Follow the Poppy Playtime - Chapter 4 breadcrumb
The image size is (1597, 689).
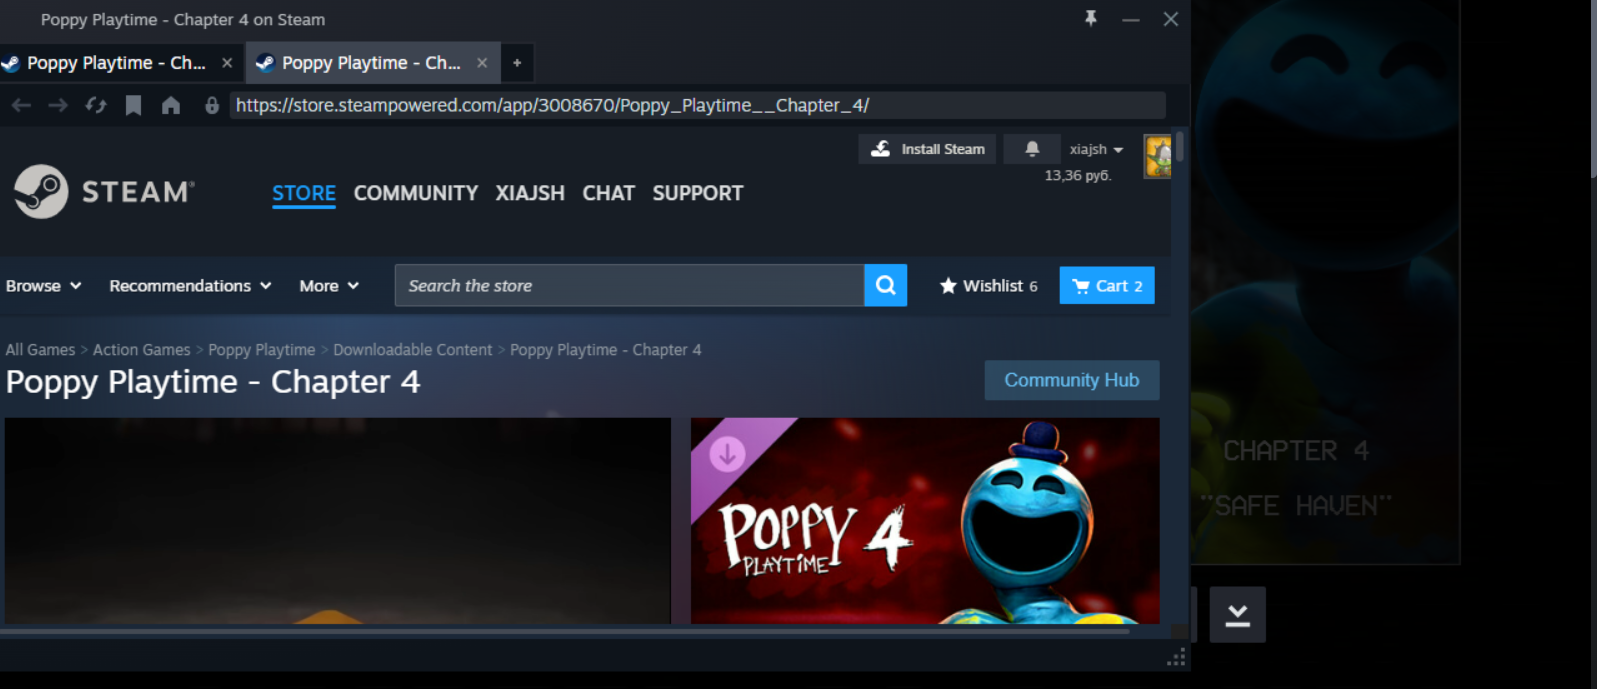pyautogui.click(x=606, y=350)
